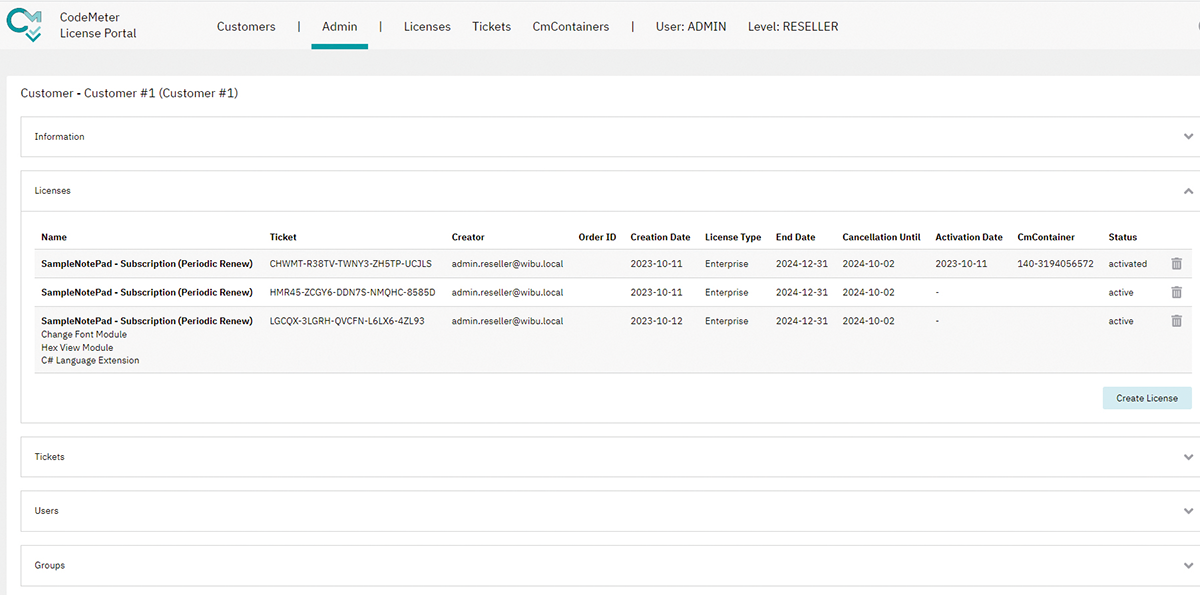Screen dimensions: 1200x595
Task: Click the User: ADMIN menu item
Action: tap(691, 27)
